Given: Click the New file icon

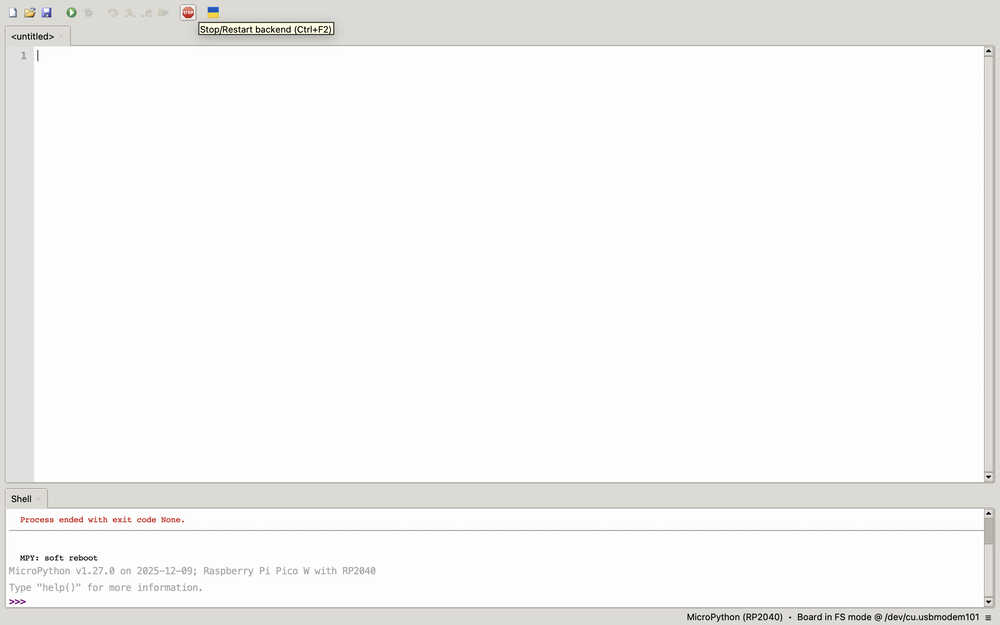Looking at the screenshot, I should pos(13,12).
